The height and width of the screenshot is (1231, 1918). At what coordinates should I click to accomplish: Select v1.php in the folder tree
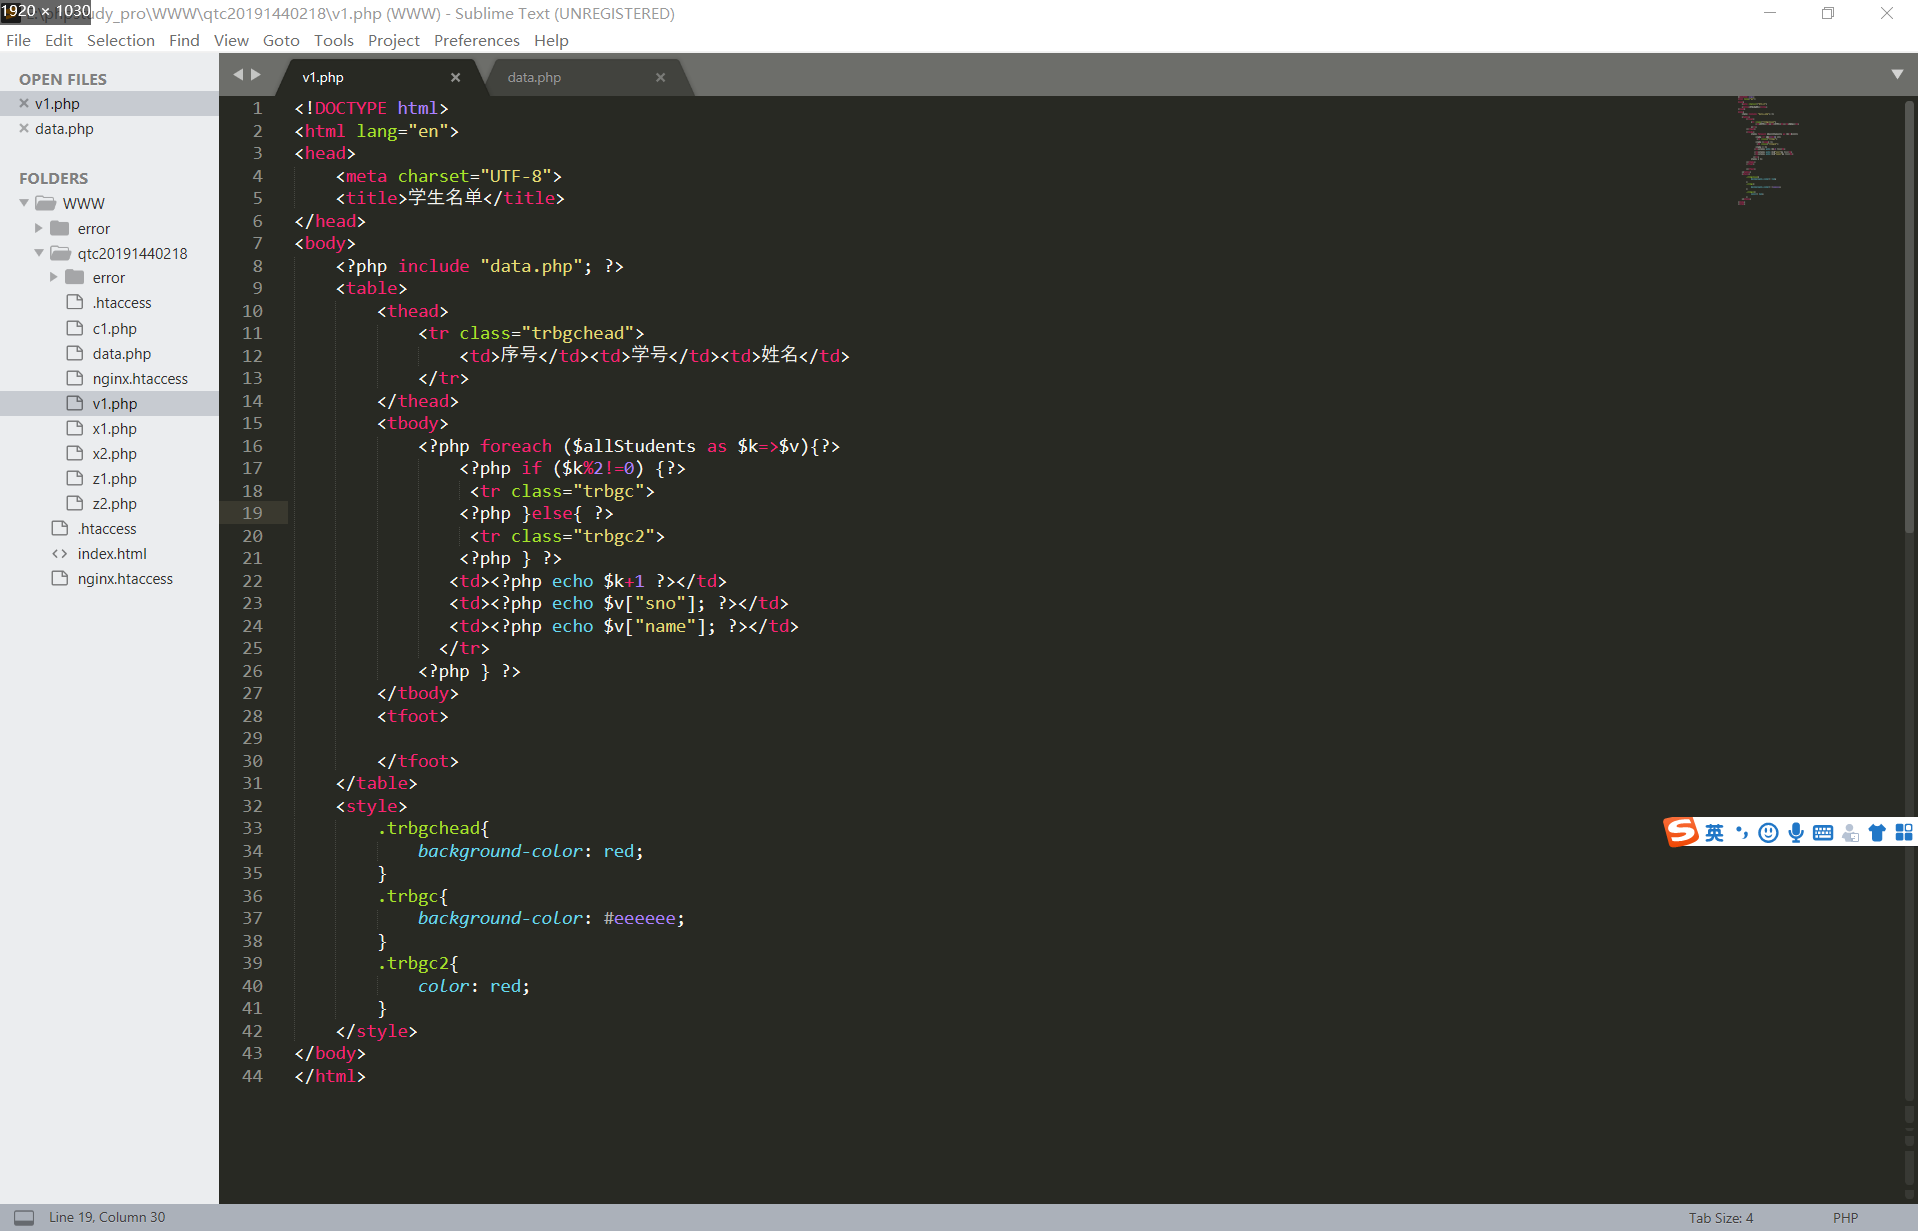(115, 403)
